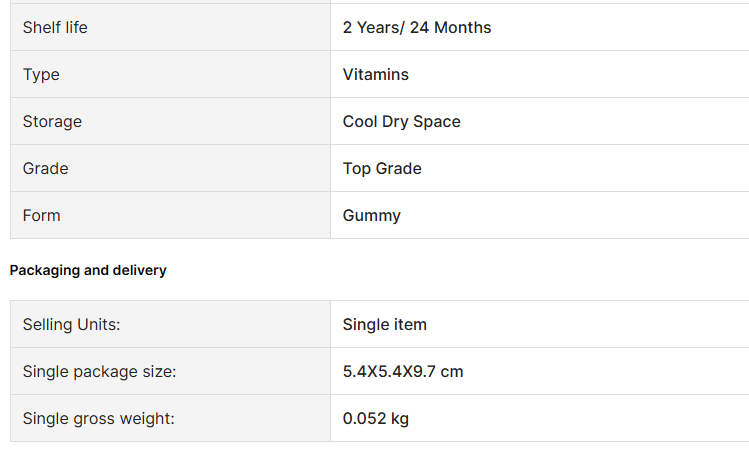Select the Cool Dry Space value

coord(401,122)
